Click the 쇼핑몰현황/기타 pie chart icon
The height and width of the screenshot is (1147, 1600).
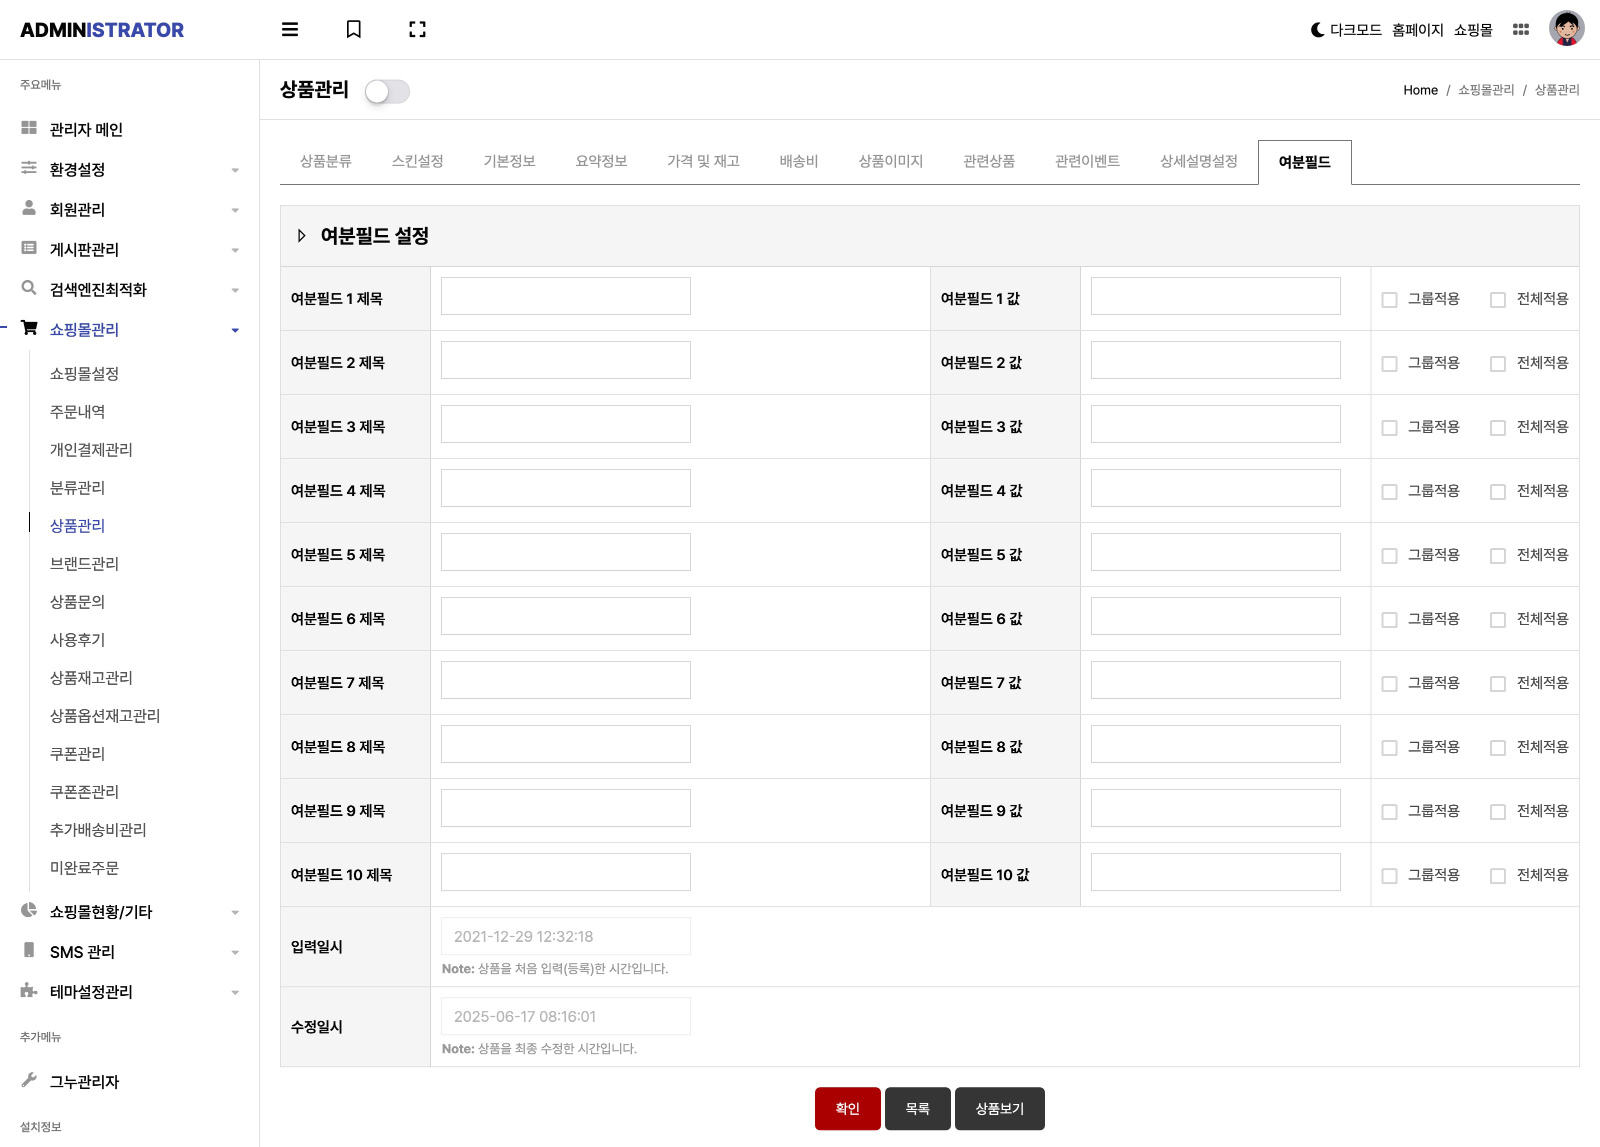pyautogui.click(x=29, y=910)
